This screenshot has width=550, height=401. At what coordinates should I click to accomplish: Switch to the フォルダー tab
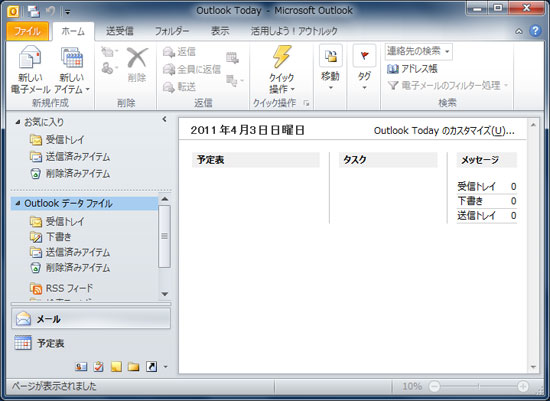click(172, 31)
